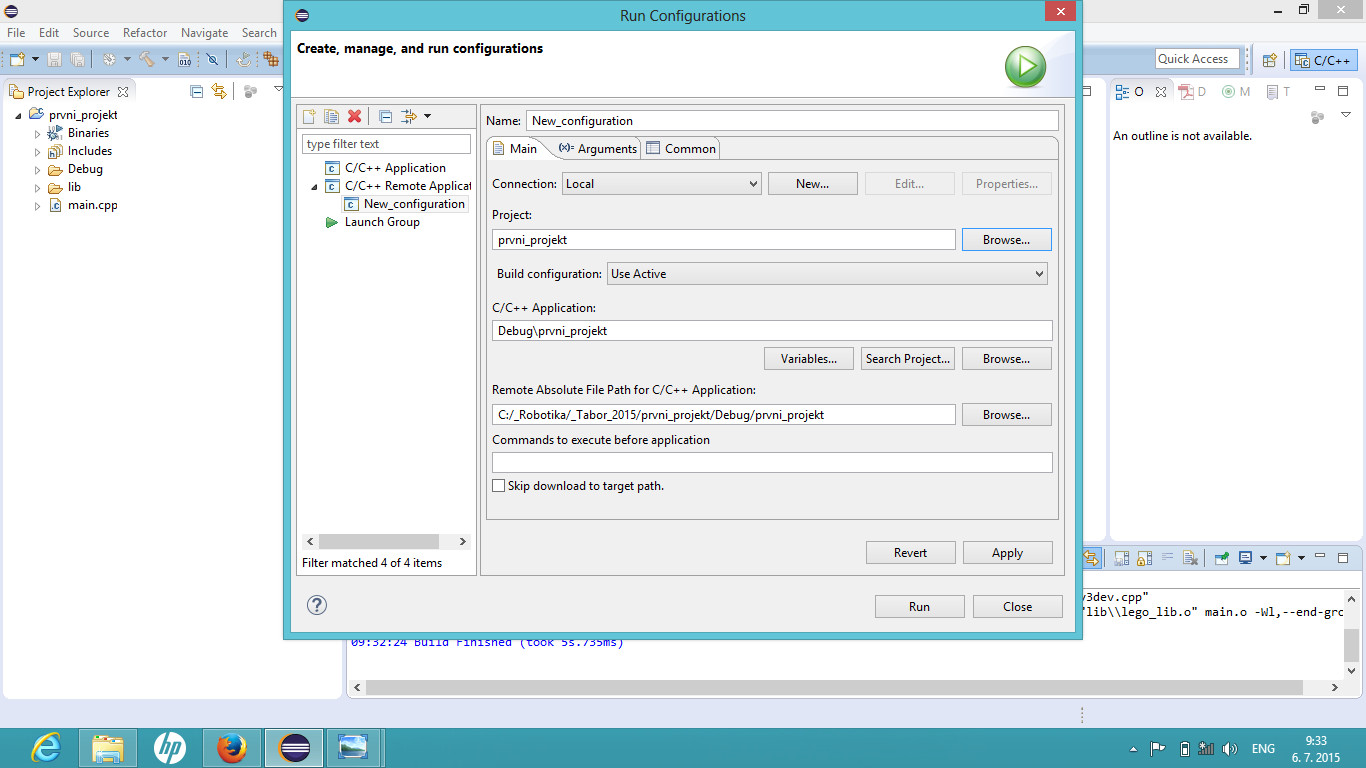Screen dimensions: 1366x768
Task: Click the New launch configuration icon
Action: point(310,117)
